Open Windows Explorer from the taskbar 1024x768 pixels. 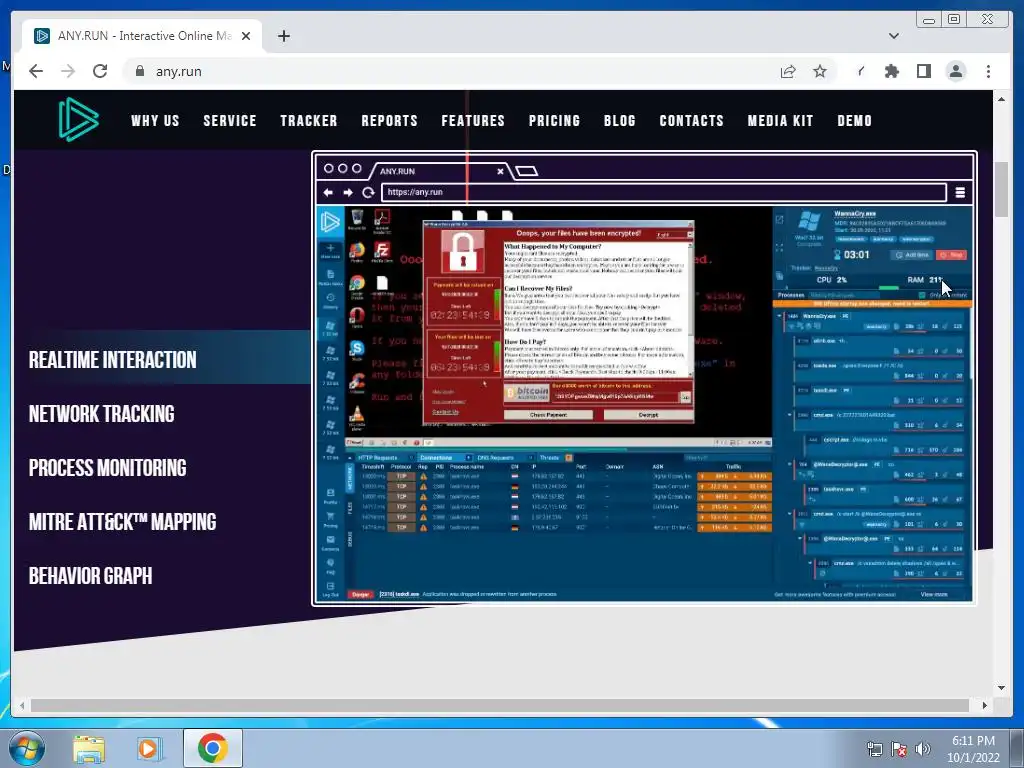[x=89, y=749]
